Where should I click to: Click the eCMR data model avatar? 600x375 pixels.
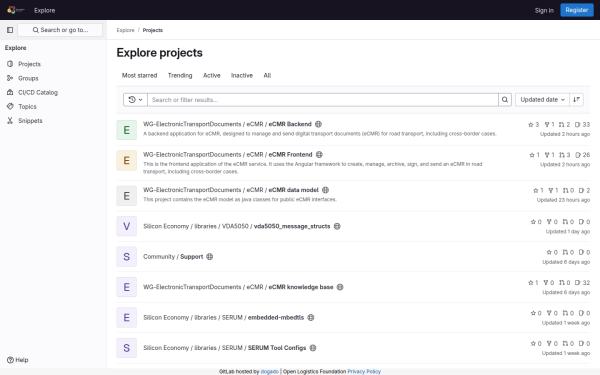point(127,196)
